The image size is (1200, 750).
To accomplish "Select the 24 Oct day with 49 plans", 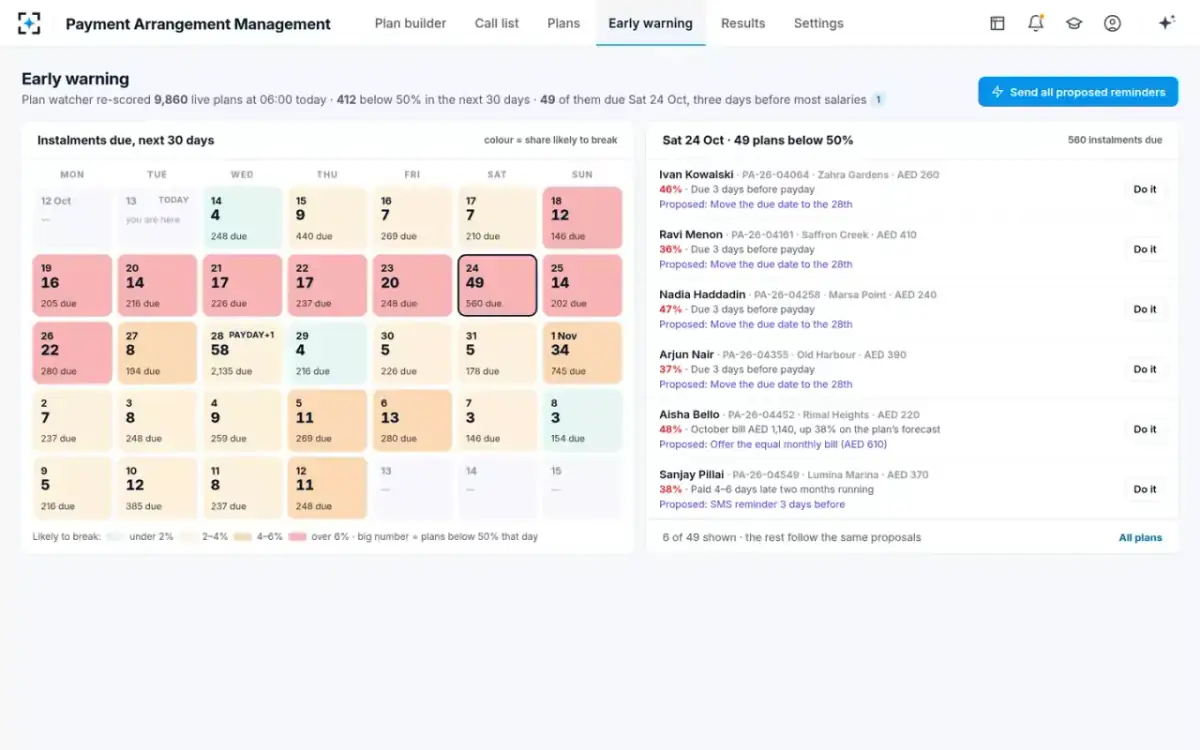I will (497, 285).
